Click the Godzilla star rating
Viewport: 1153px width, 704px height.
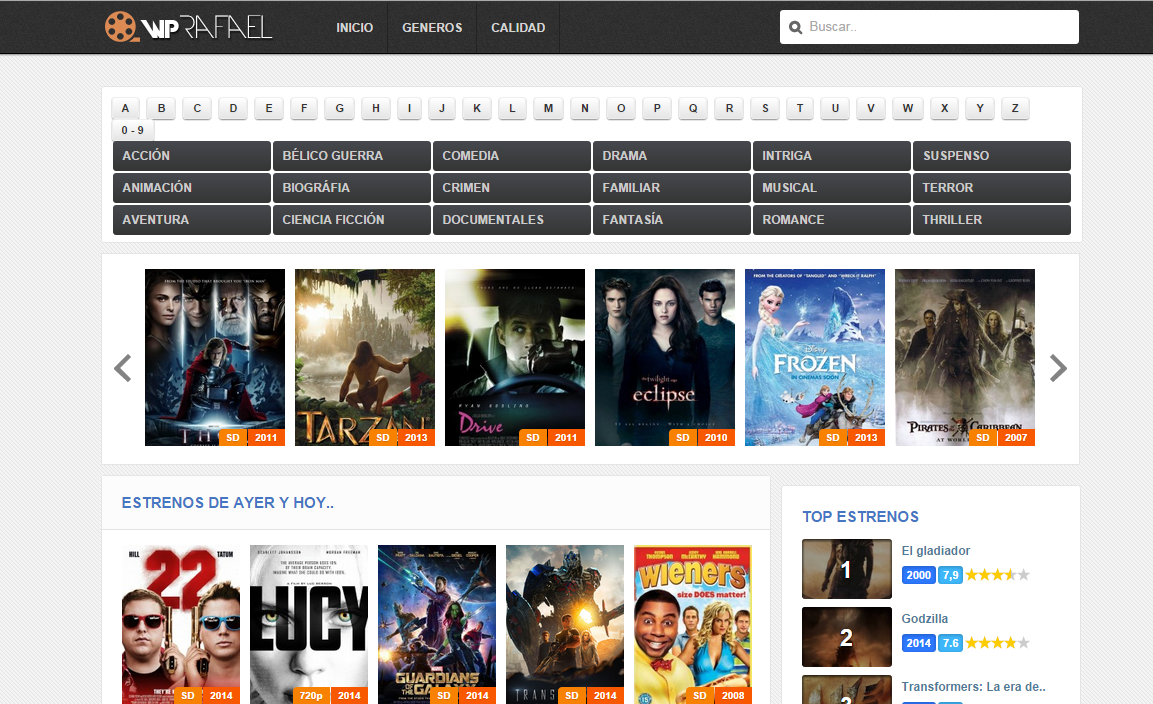997,643
